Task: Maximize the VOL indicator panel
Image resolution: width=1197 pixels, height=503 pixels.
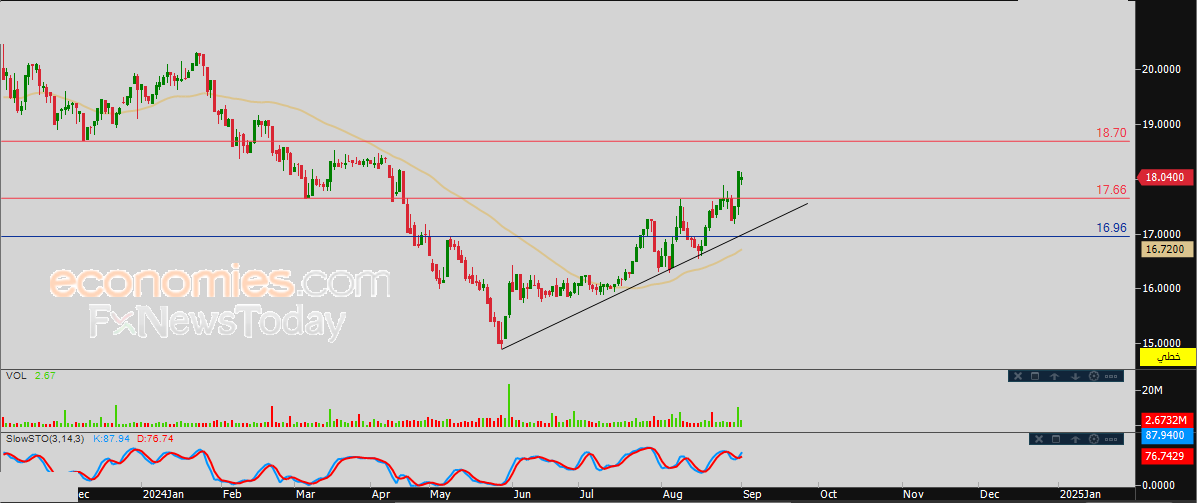Action: coord(1035,376)
